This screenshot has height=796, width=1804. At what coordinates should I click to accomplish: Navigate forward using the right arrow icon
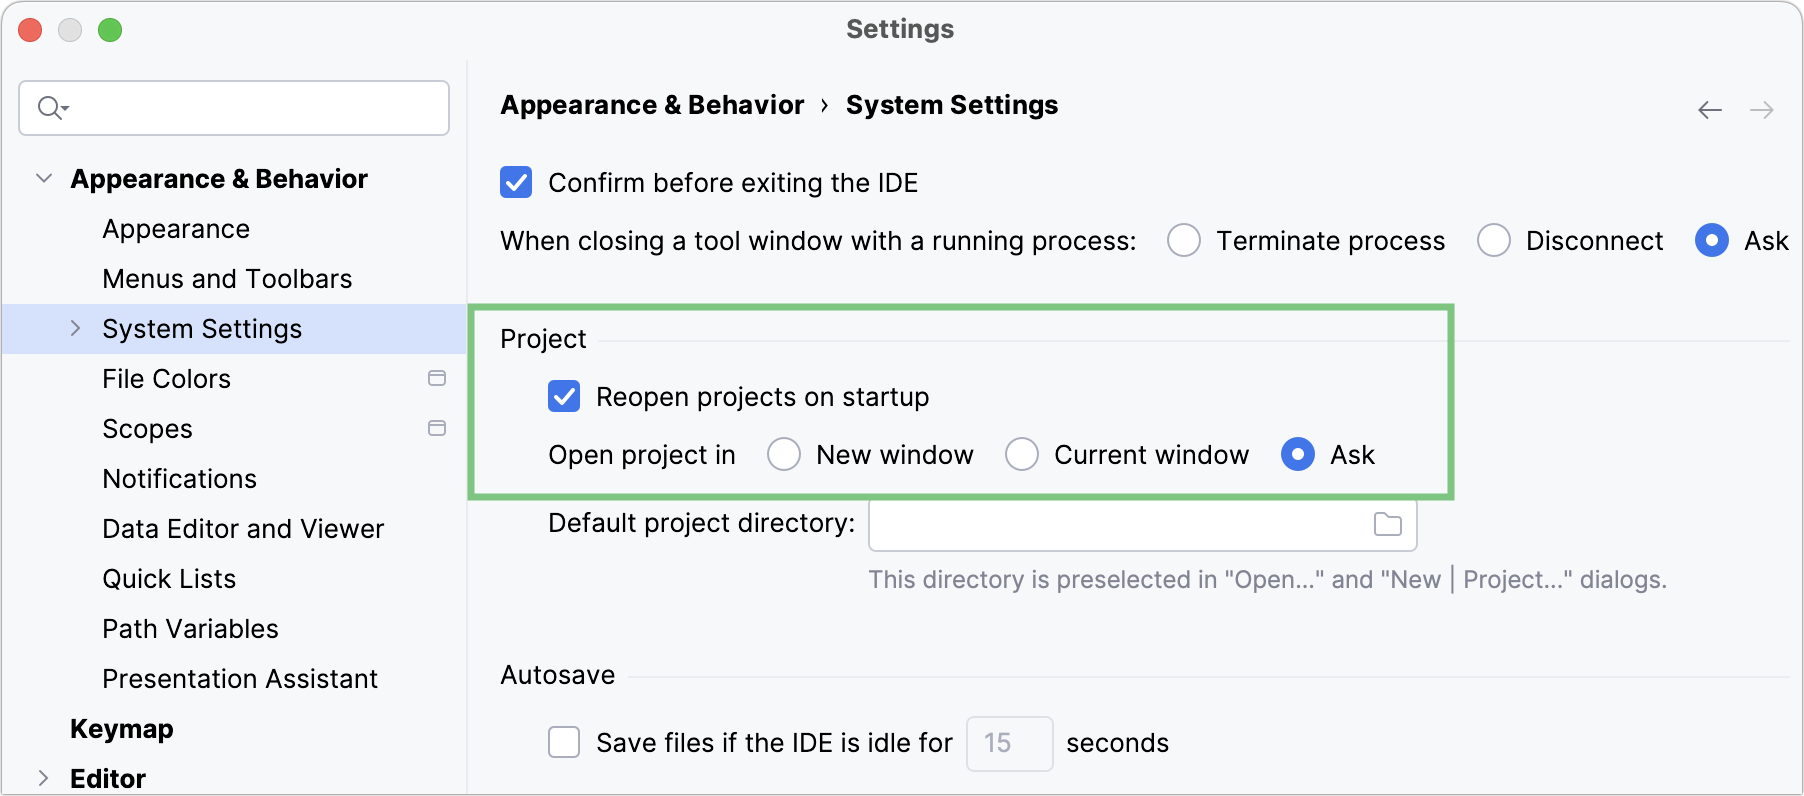(x=1763, y=110)
